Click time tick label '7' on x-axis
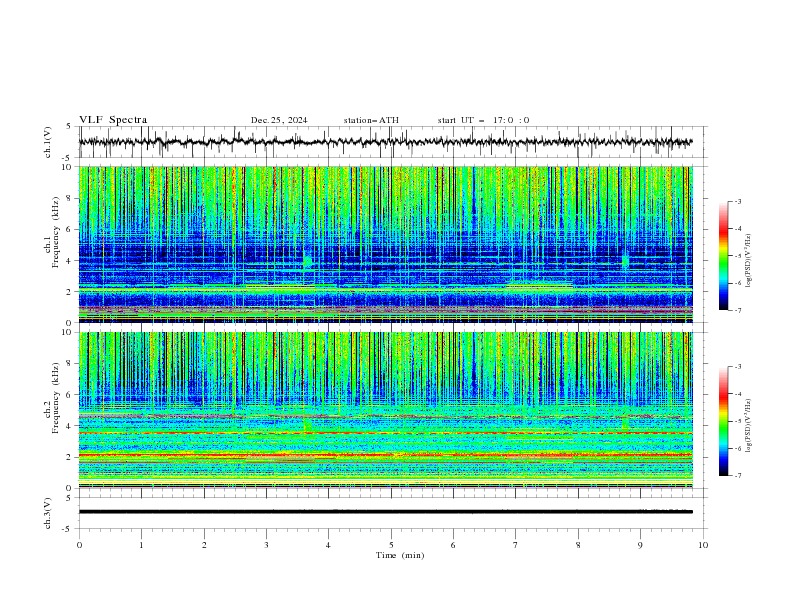 (x=516, y=545)
